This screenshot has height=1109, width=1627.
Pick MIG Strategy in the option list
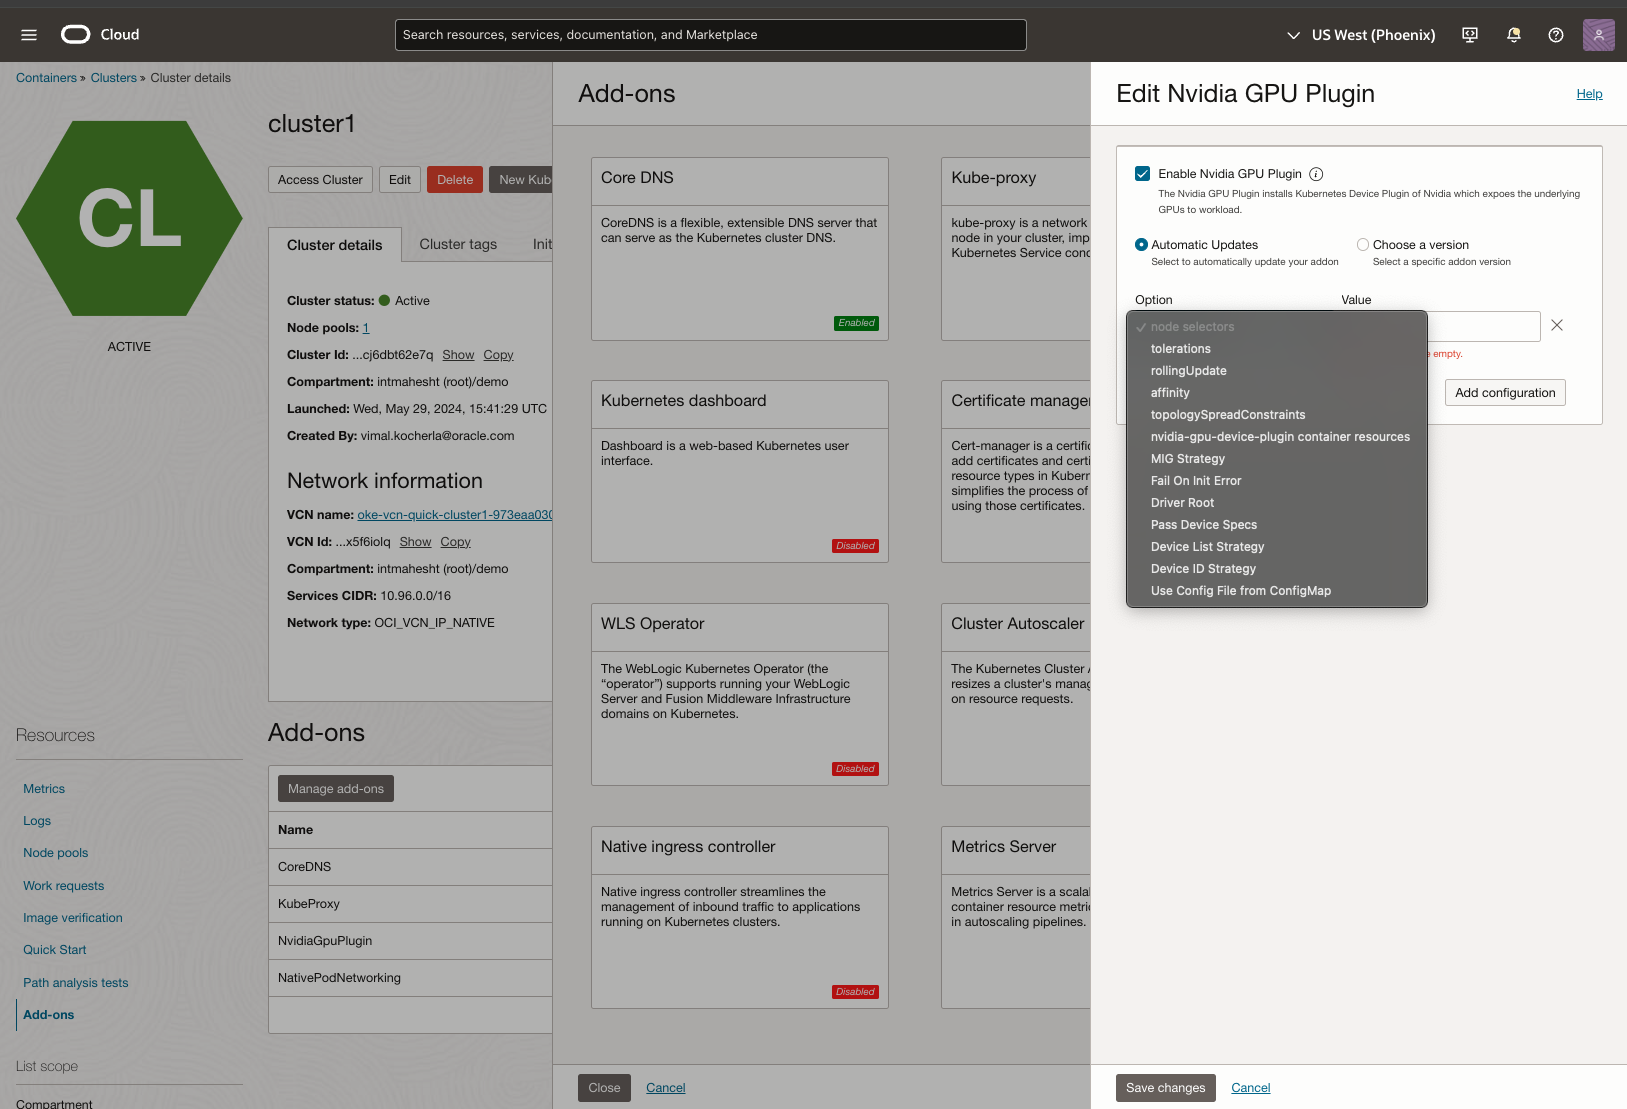(x=1188, y=459)
